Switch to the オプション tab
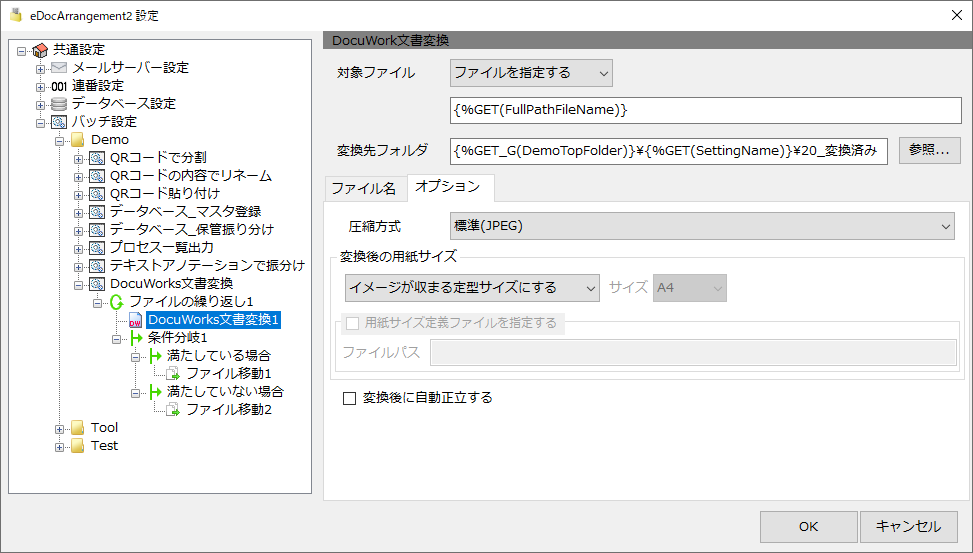This screenshot has width=973, height=553. click(449, 187)
